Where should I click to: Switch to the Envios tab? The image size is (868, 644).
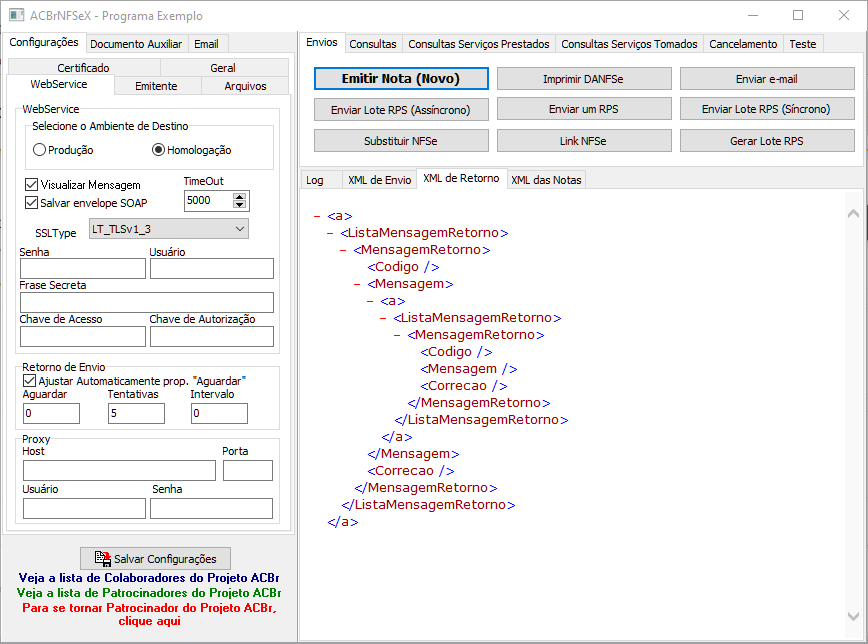tap(322, 42)
